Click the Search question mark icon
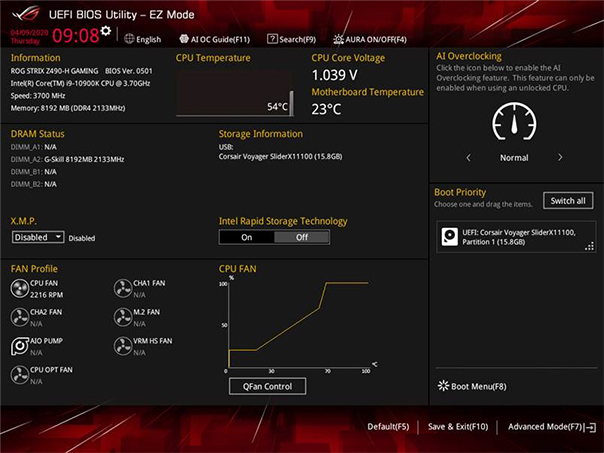This screenshot has width=604, height=453. (x=272, y=39)
